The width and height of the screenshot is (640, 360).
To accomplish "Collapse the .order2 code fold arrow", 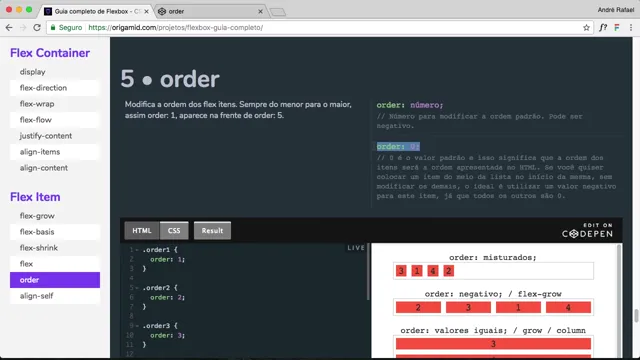I will point(137,288).
